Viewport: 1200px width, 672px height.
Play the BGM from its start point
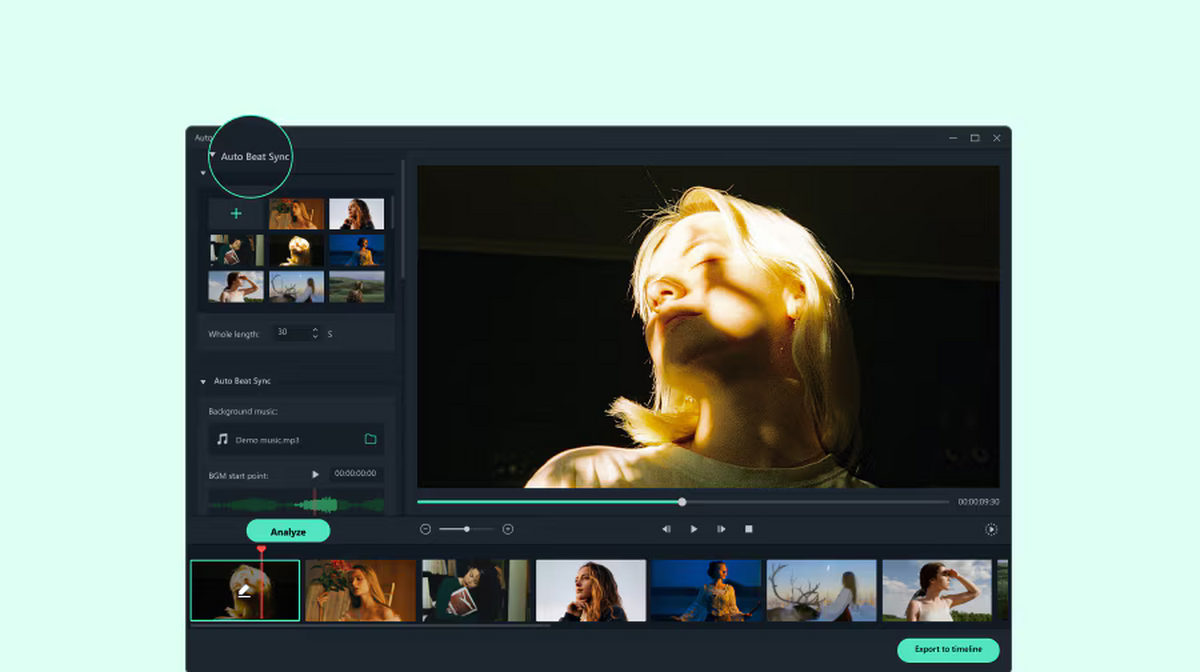tap(316, 474)
